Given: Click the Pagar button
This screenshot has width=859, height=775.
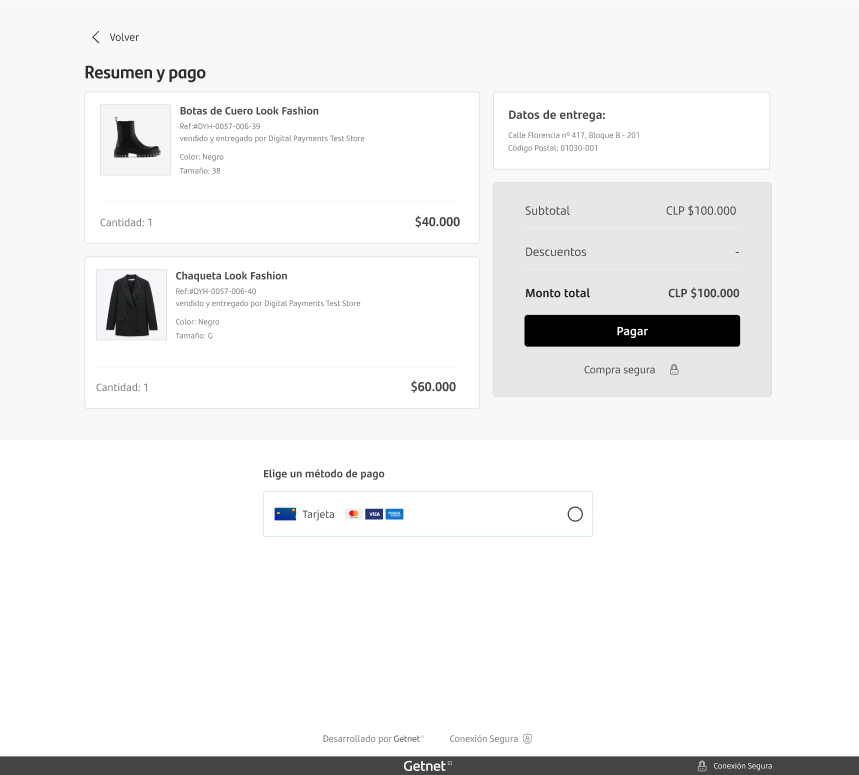Looking at the screenshot, I should tap(632, 331).
